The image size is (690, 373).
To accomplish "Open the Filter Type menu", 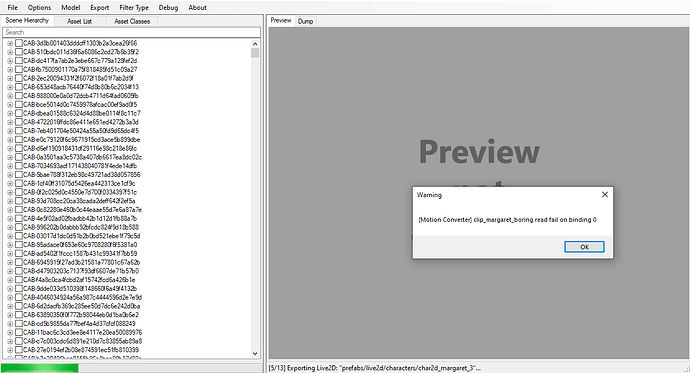I will (x=134, y=7).
